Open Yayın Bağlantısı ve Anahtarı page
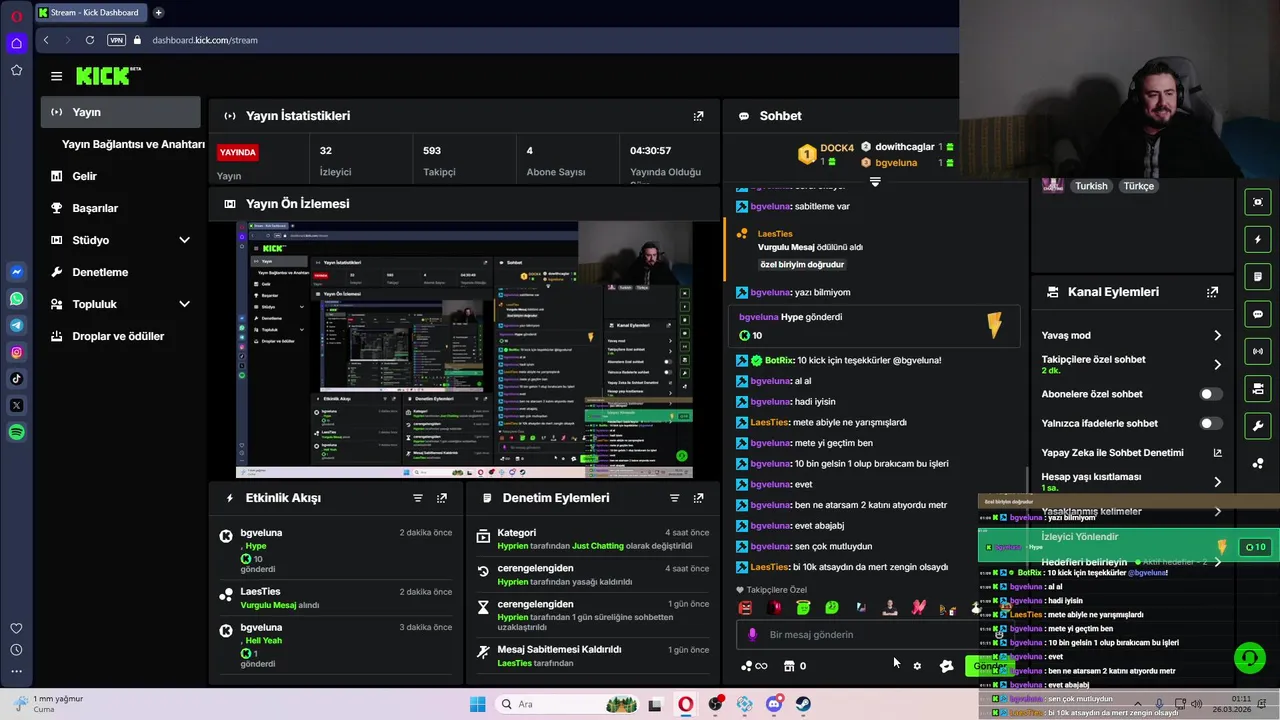 coord(133,144)
